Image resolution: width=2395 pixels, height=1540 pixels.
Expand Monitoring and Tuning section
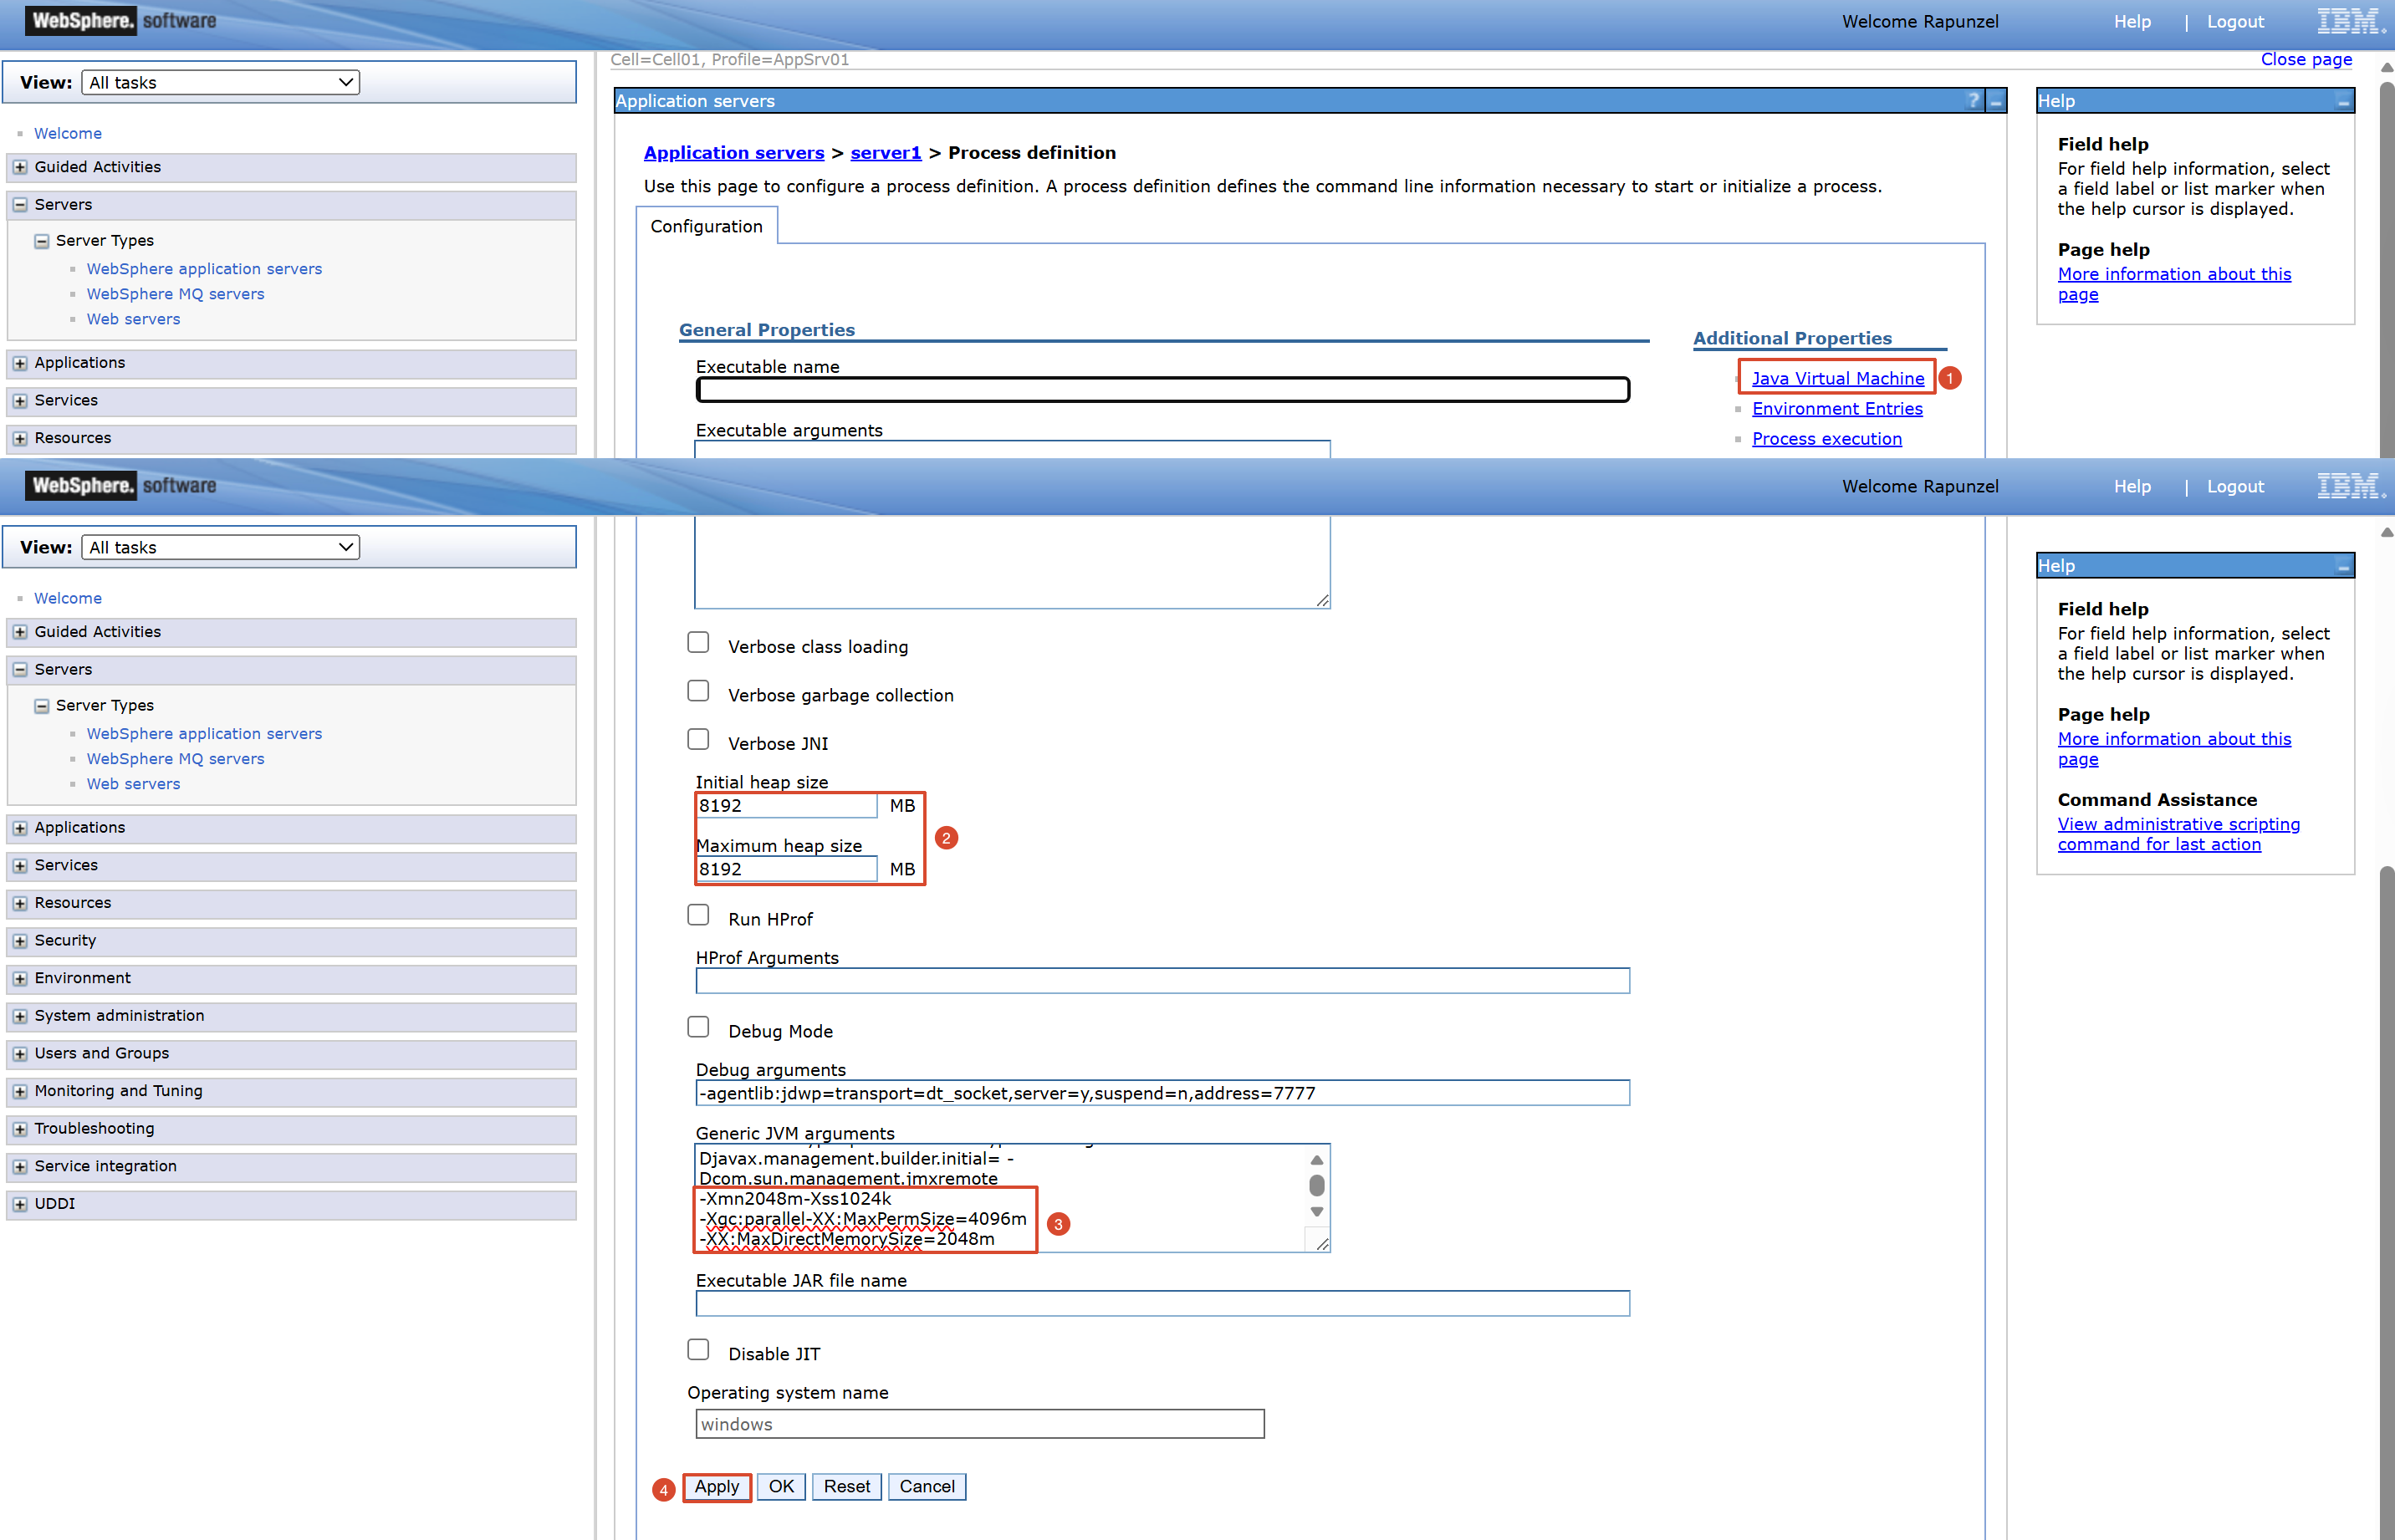point(20,1091)
